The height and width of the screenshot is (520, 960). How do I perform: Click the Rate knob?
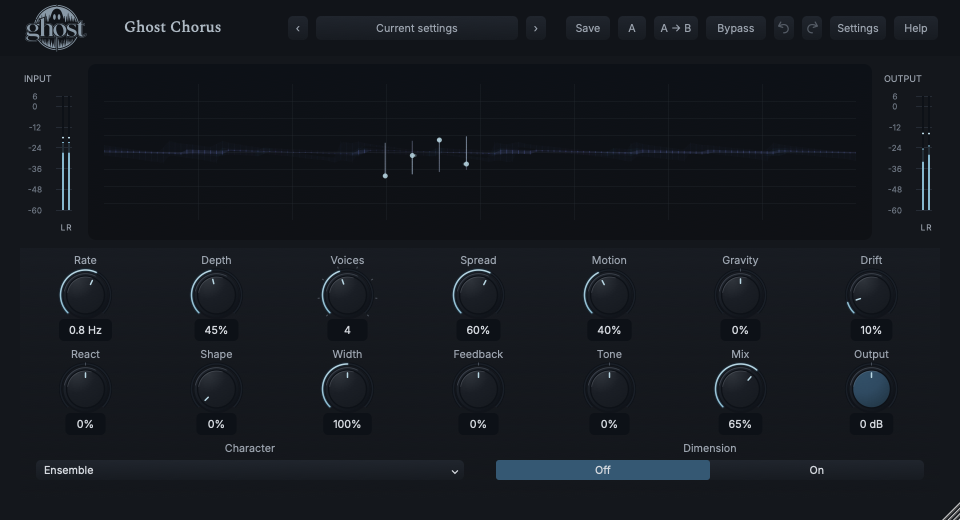click(x=85, y=295)
